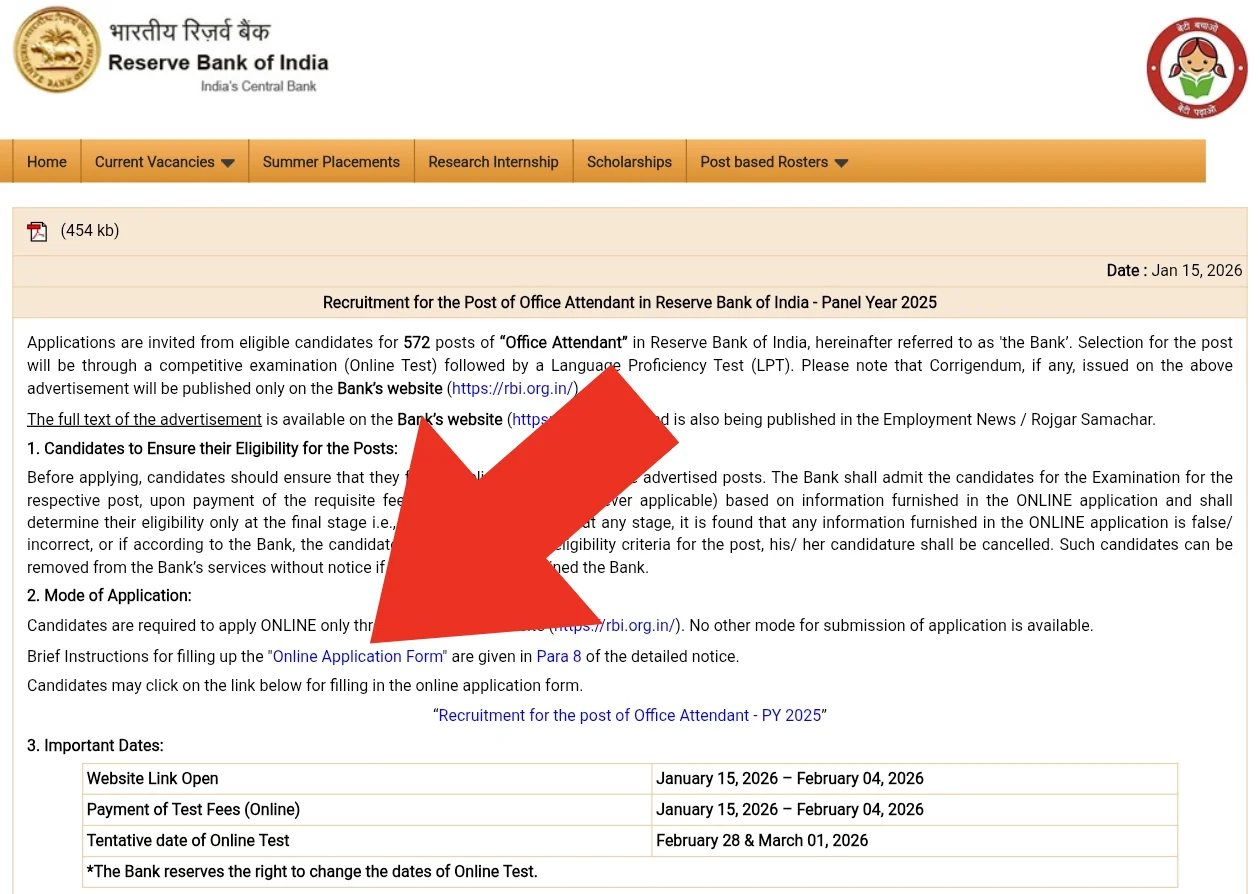The image size is (1260, 894).
Task: Expand the Current Vacancies dropdown arrow
Action: point(228,163)
